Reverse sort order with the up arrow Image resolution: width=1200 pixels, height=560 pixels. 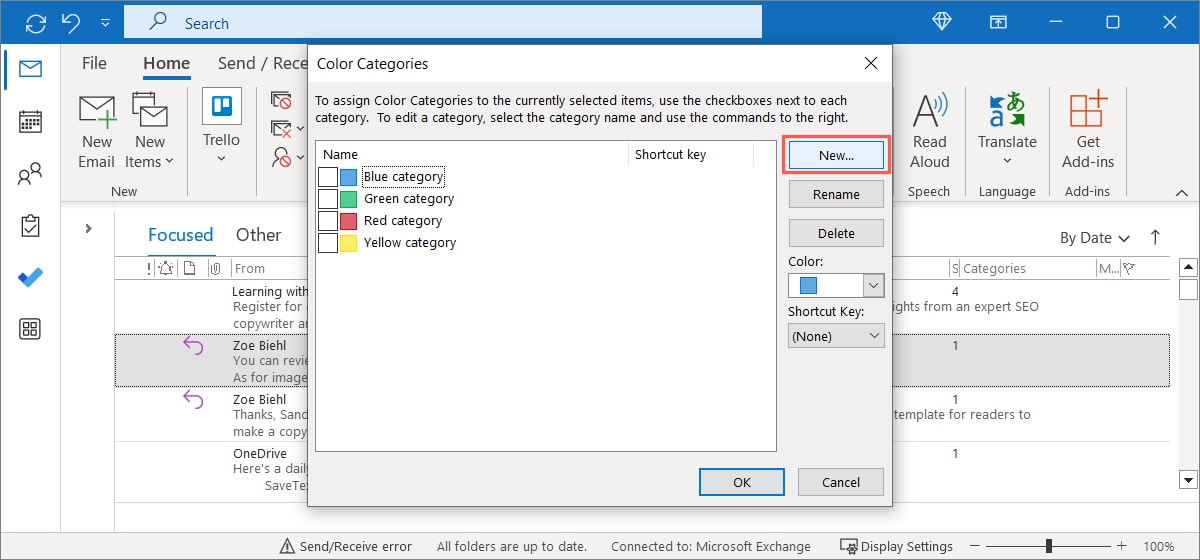tap(1156, 237)
